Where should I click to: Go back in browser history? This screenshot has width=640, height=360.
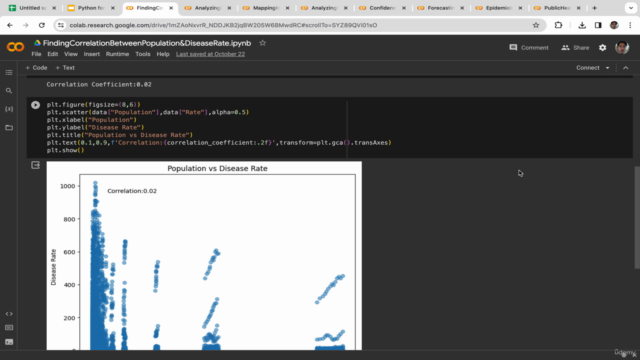10,25
